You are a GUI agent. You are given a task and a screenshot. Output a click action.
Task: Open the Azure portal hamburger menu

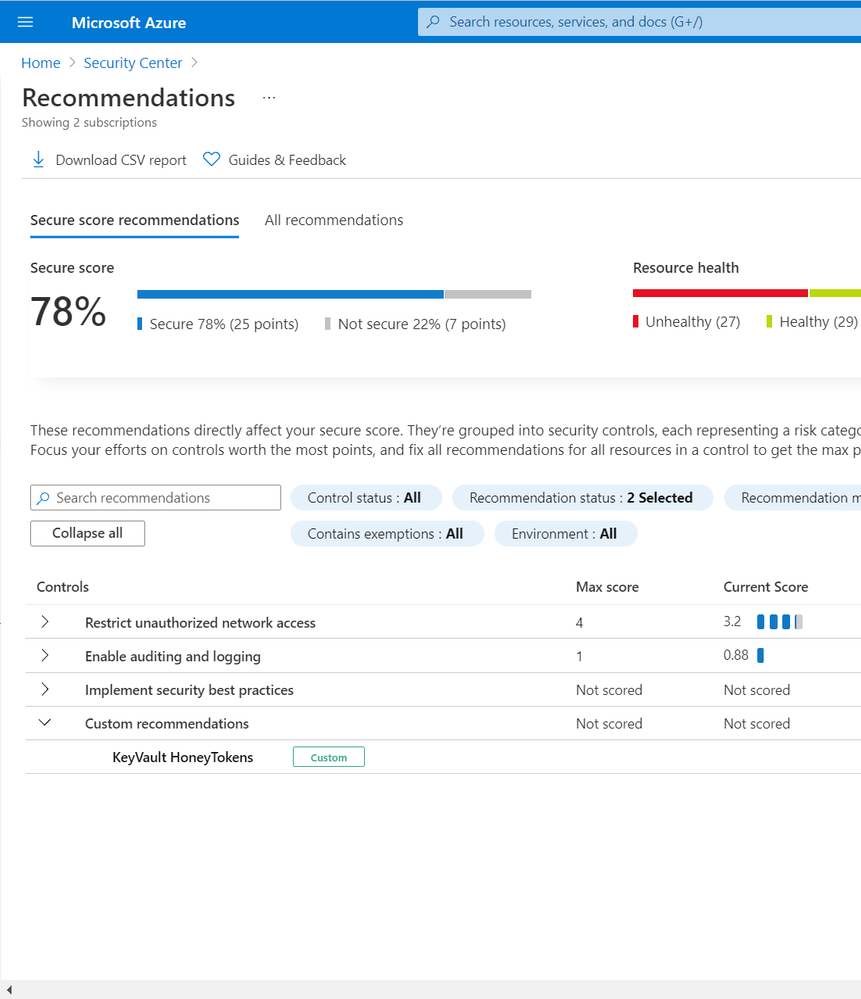click(x=26, y=22)
